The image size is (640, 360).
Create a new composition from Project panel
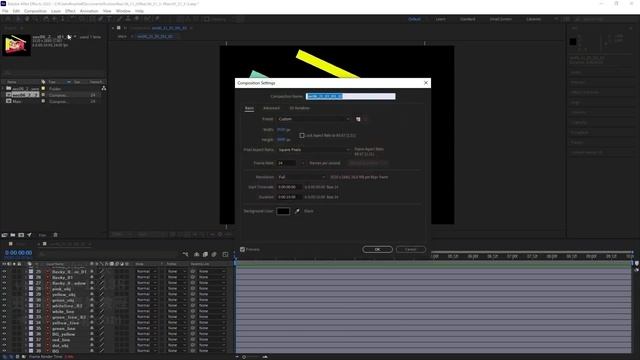coord(21,235)
